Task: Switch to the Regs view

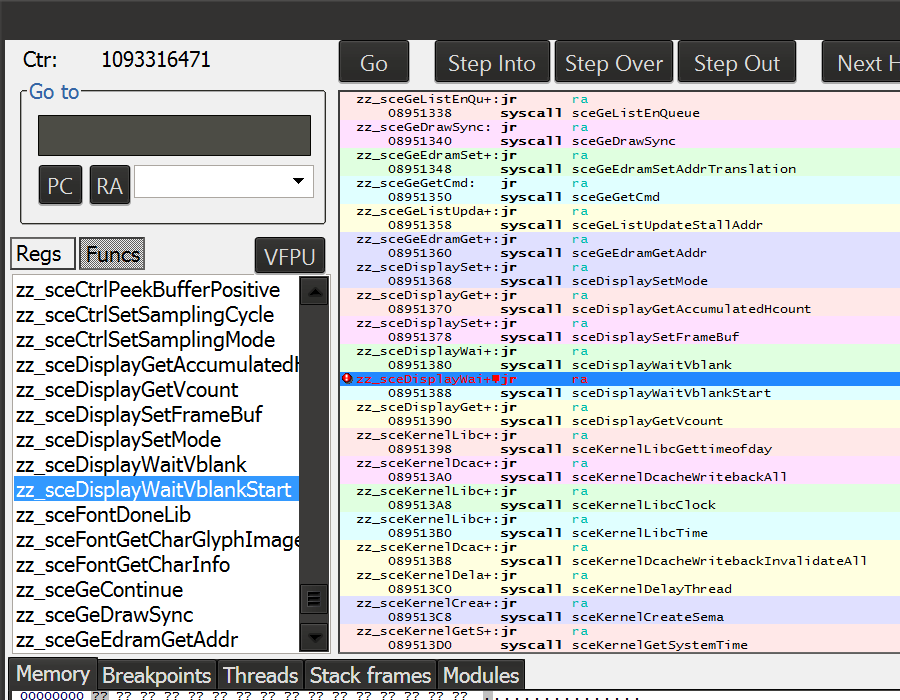Action: click(x=39, y=255)
